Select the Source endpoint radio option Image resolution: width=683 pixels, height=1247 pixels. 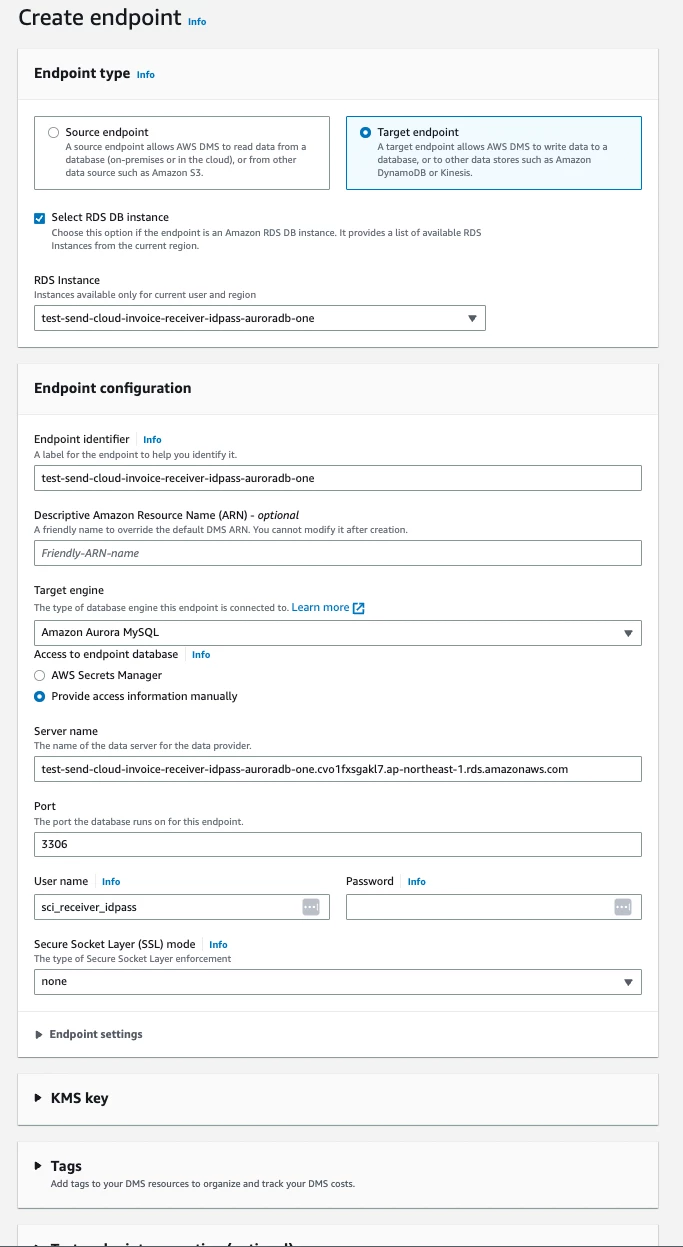53,132
